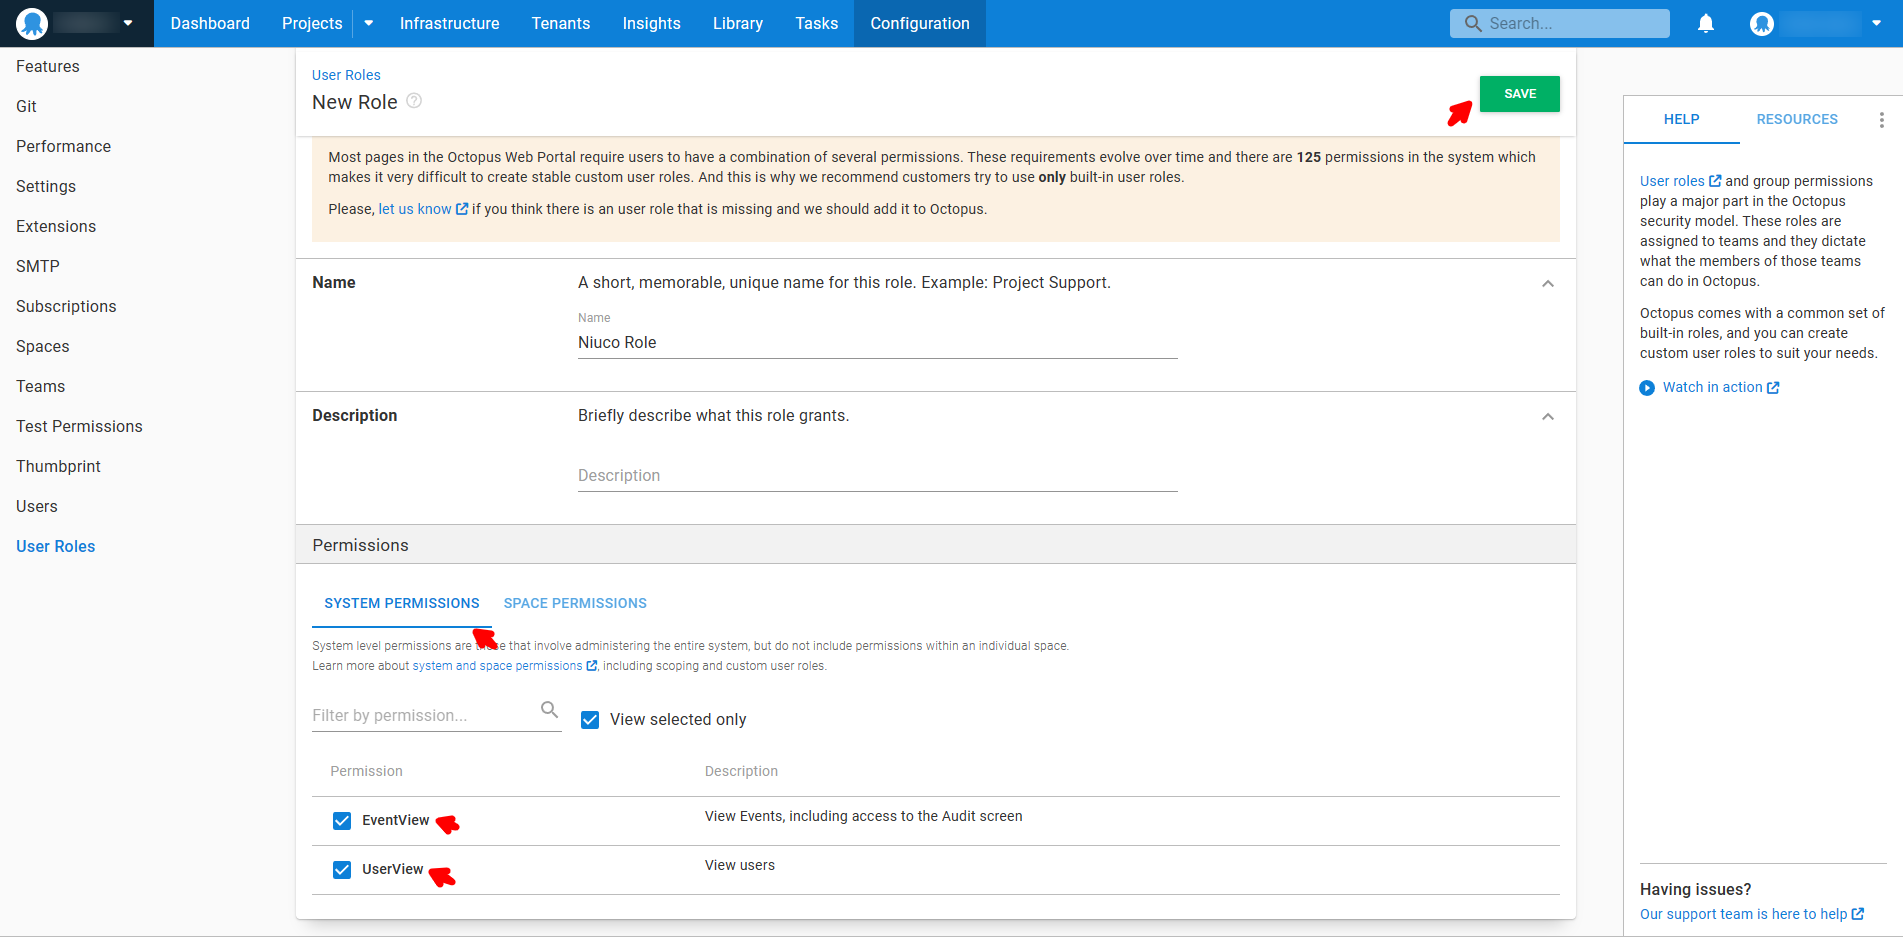Click the Watch in action play icon
Image resolution: width=1903 pixels, height=937 pixels.
pyautogui.click(x=1647, y=388)
